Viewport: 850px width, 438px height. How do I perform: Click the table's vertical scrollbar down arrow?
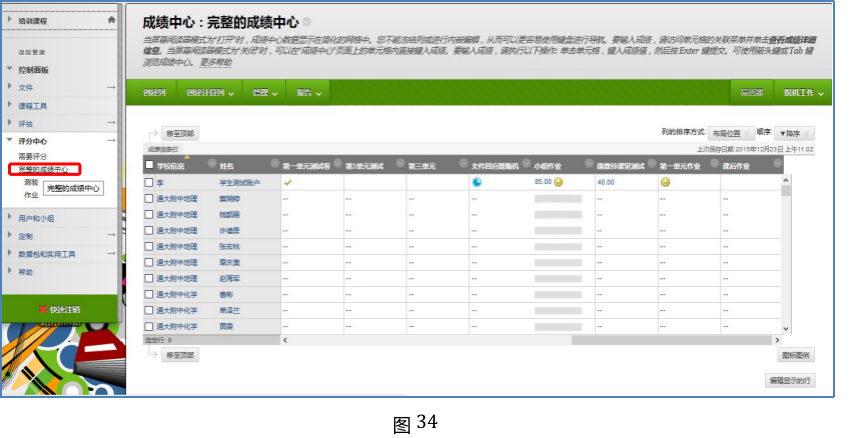pos(786,328)
